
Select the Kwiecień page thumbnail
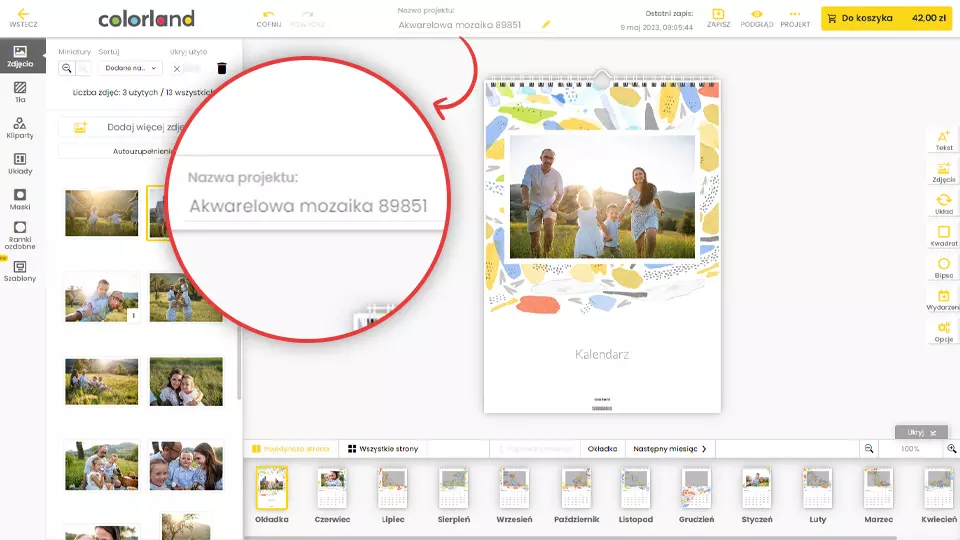click(939, 488)
